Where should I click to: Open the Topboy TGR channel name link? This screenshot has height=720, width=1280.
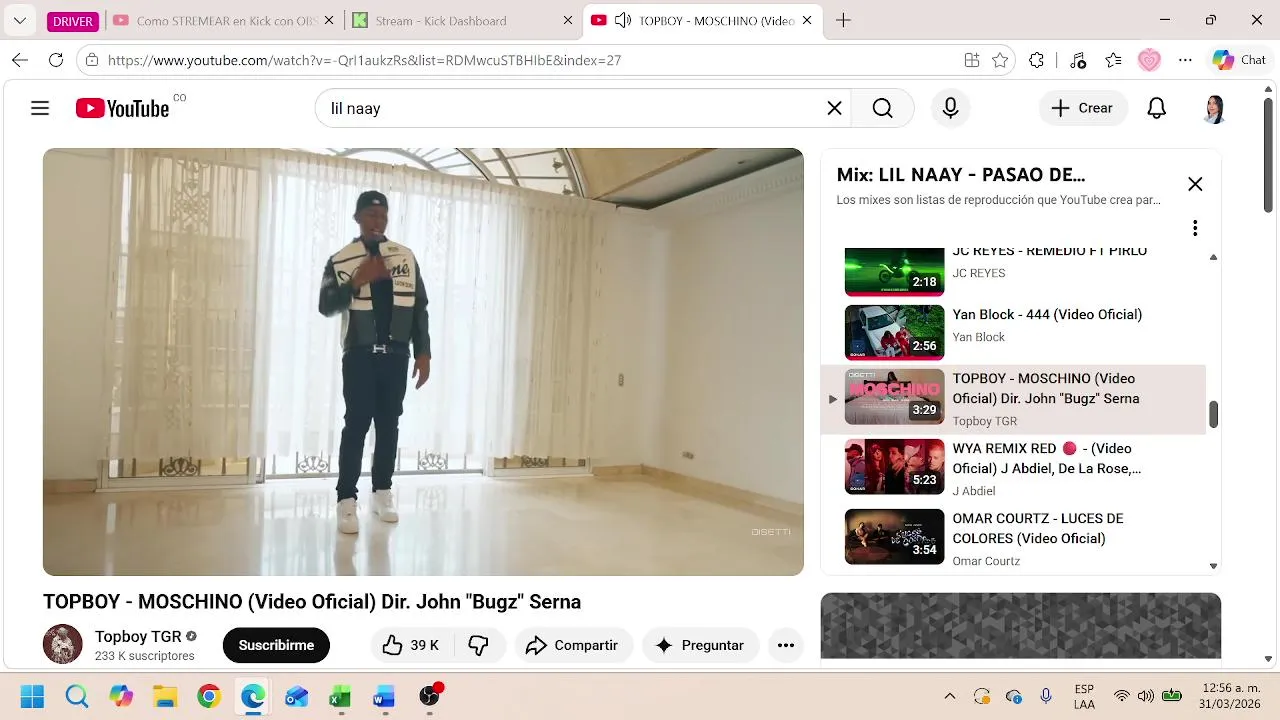(138, 636)
